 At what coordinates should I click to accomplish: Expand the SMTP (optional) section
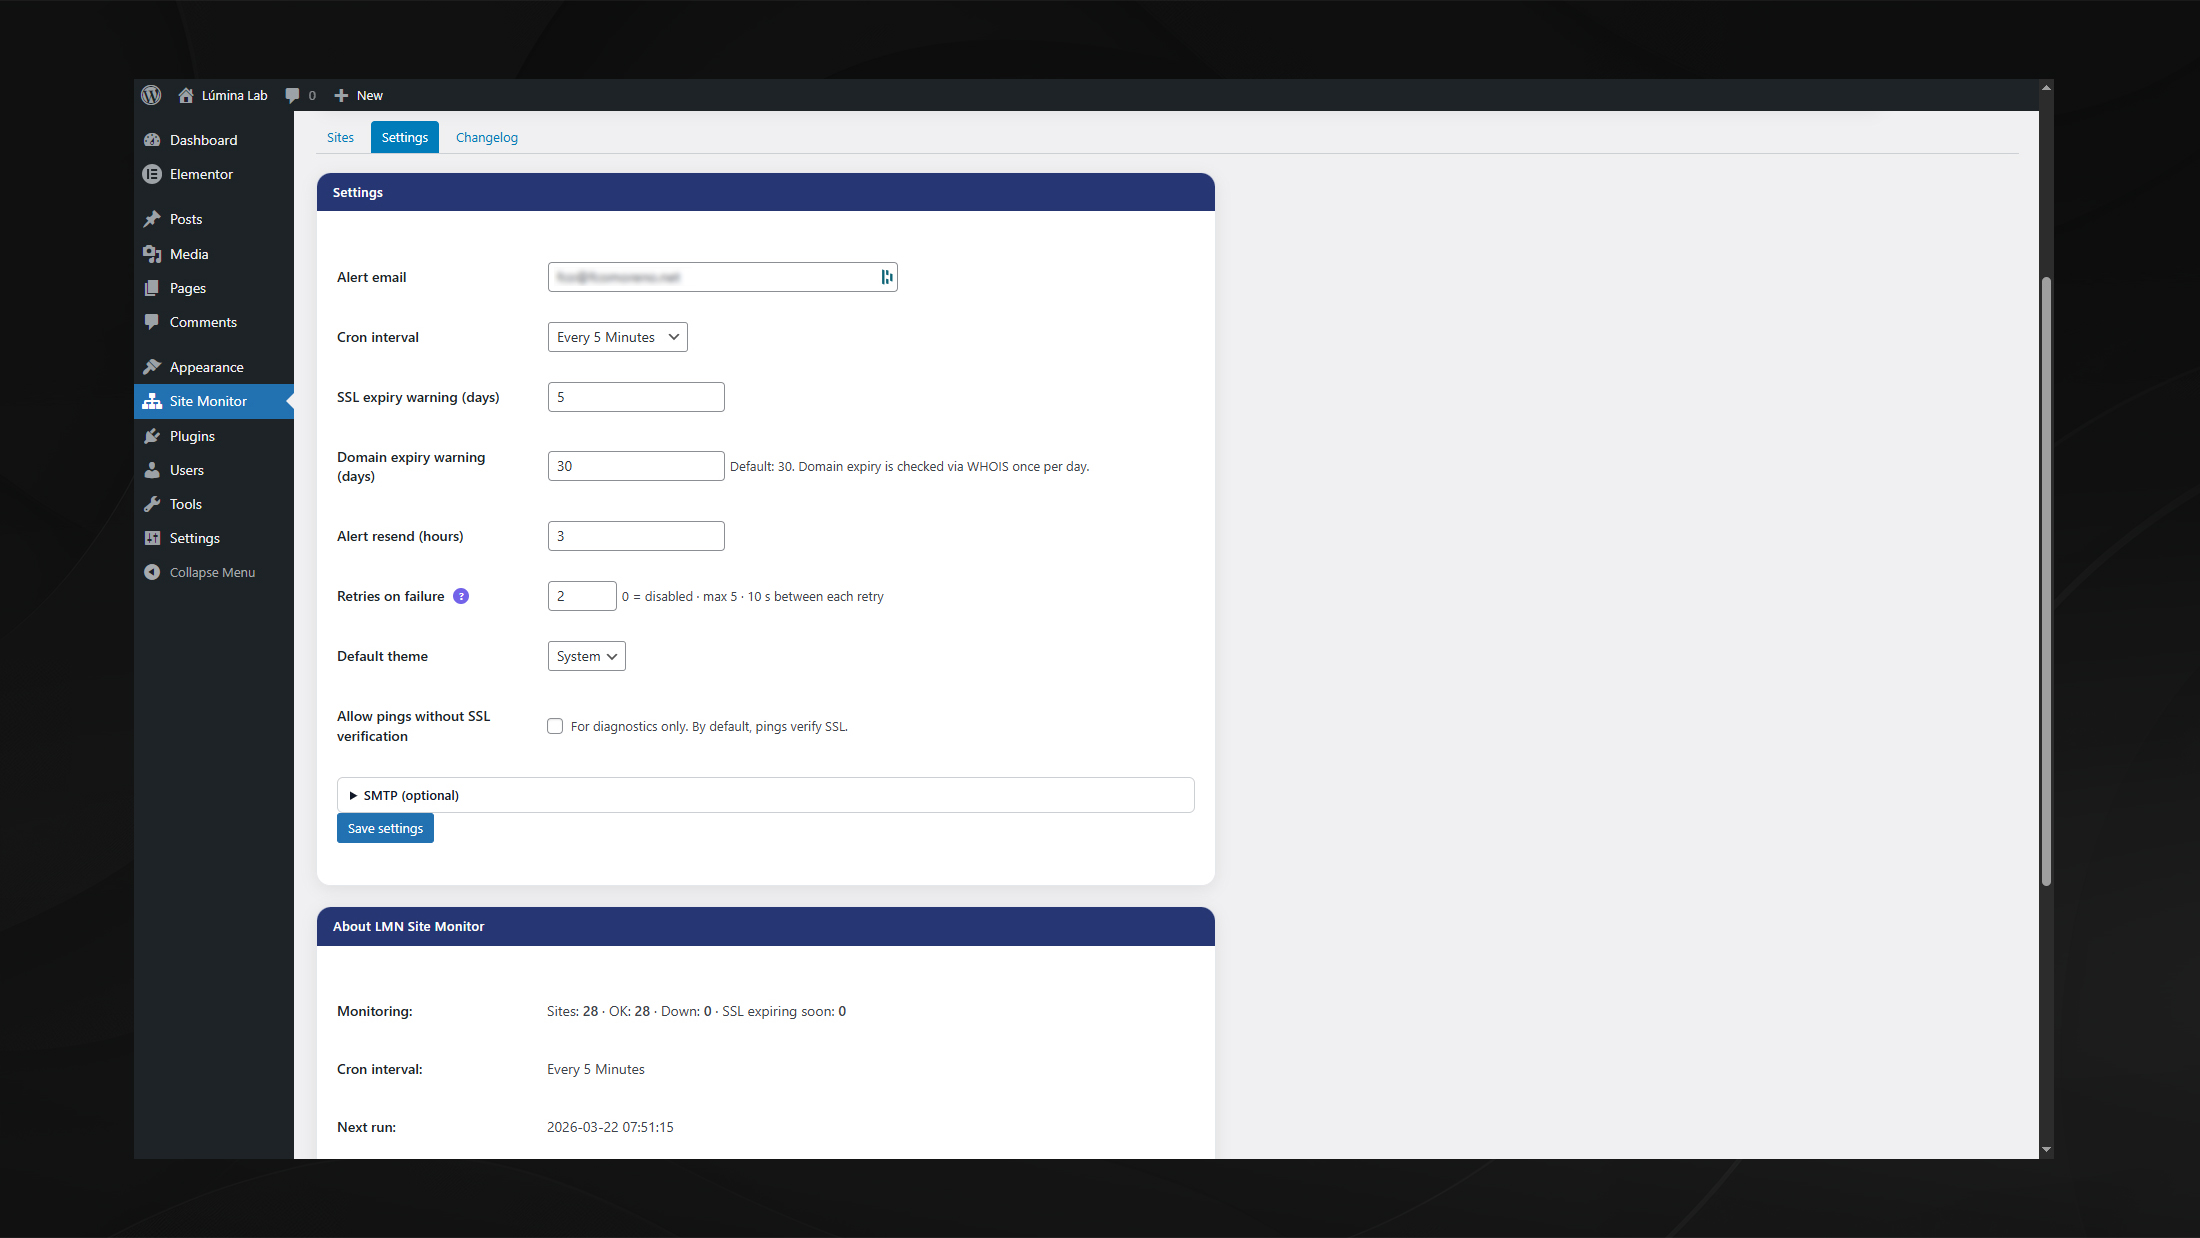pos(410,795)
